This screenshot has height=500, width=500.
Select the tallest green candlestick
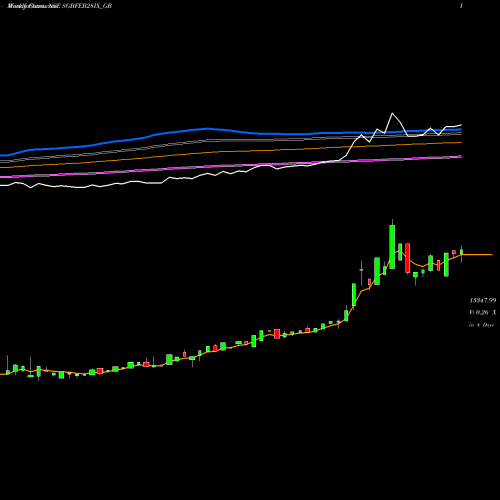392,247
